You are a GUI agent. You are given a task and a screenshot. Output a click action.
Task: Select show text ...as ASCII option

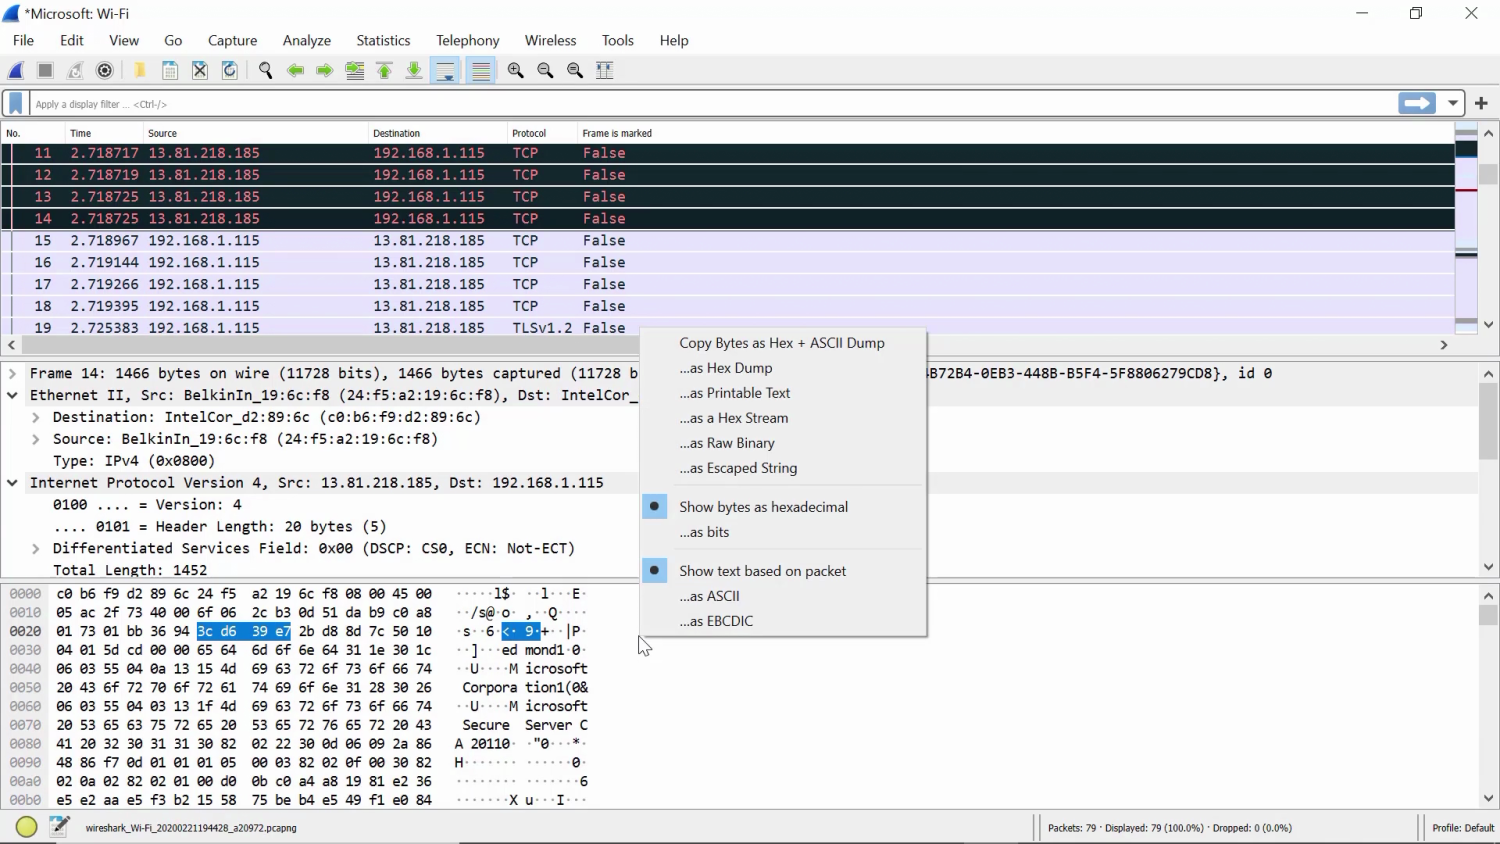782,596
